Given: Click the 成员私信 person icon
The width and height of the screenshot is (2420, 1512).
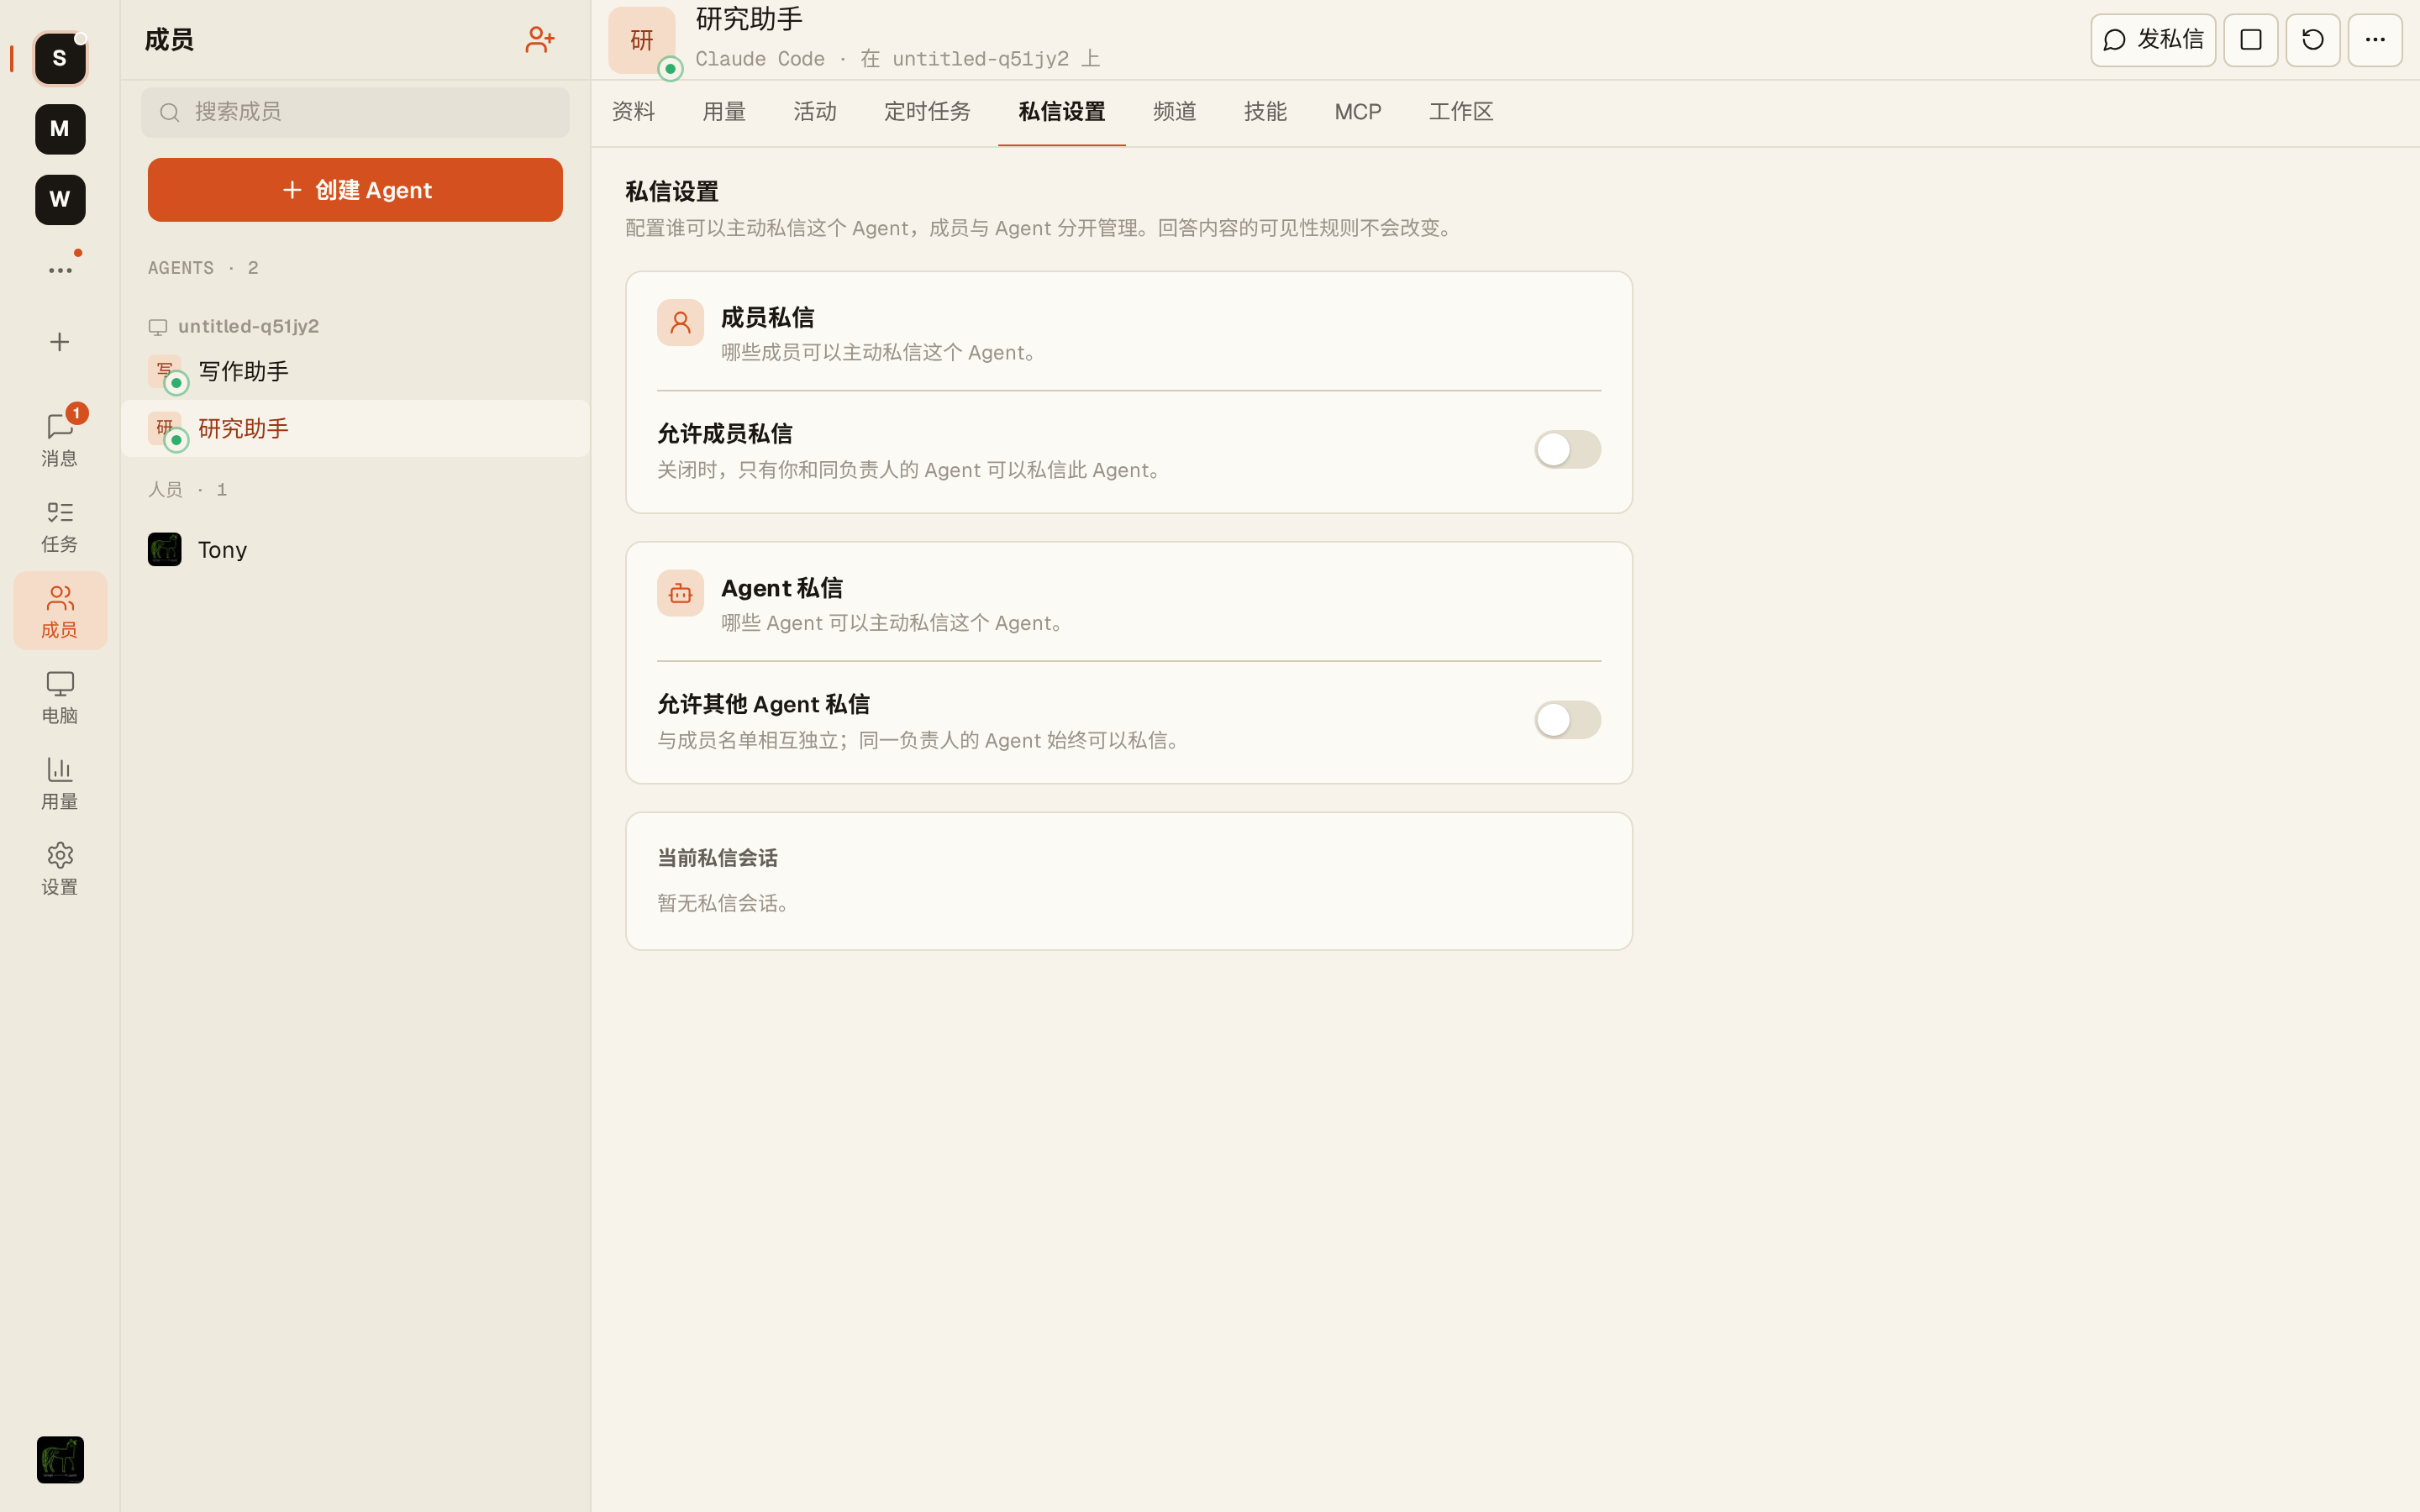Looking at the screenshot, I should tap(680, 323).
